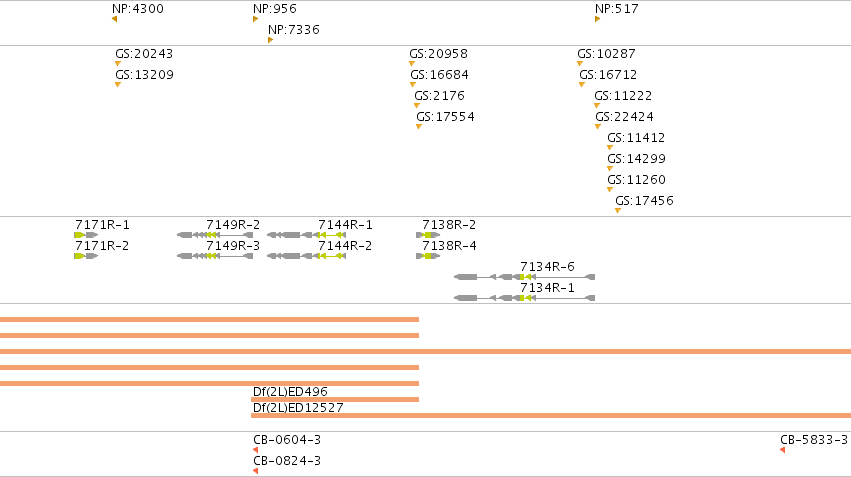
Task: Click the triangle marker below GS:20243
Action: click(118, 63)
